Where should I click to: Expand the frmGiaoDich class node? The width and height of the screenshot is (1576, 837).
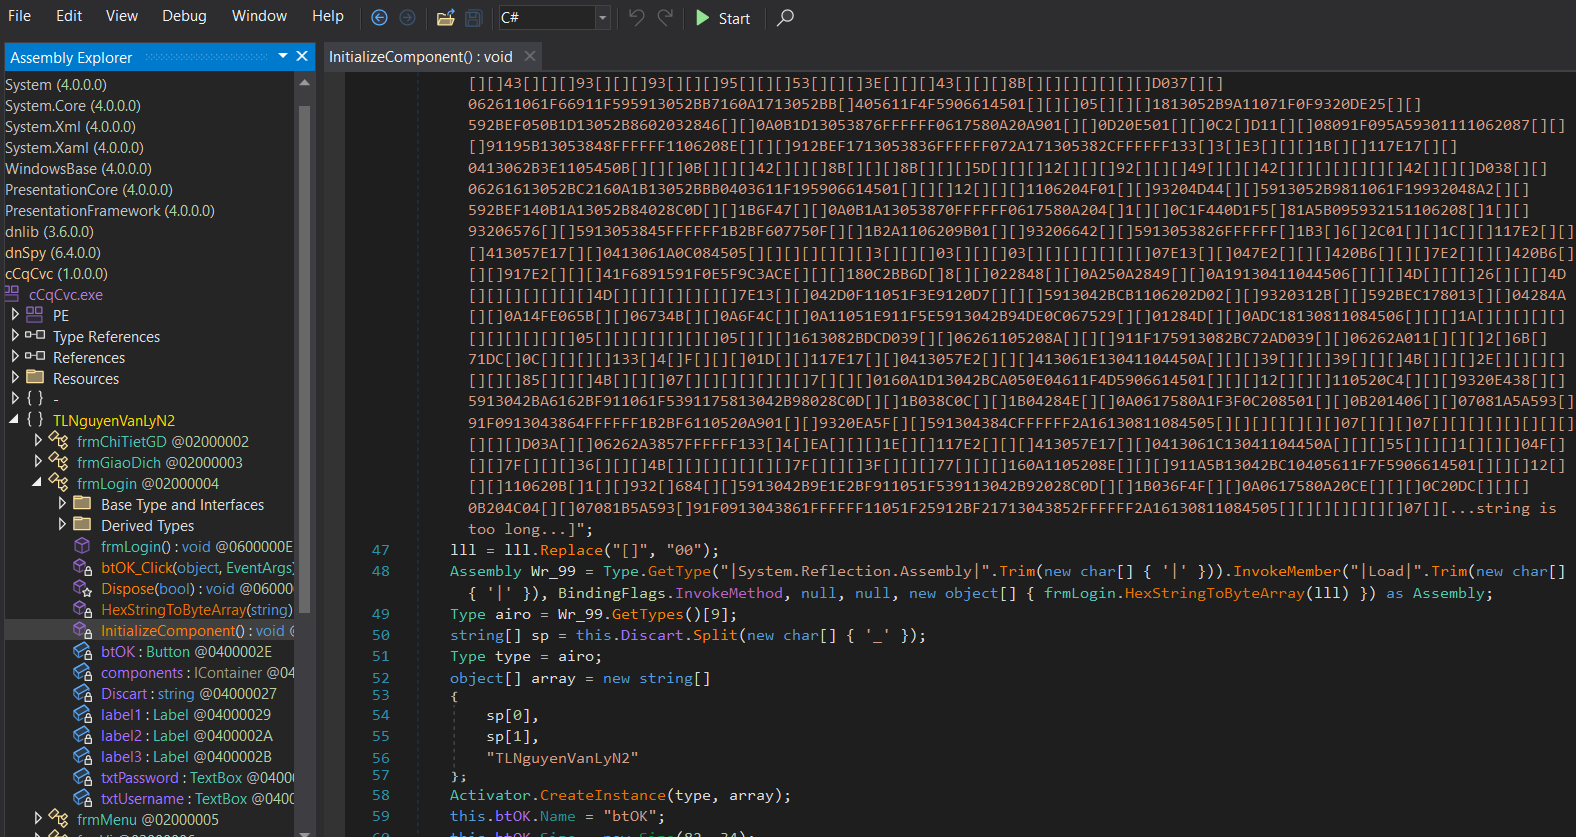(x=39, y=461)
